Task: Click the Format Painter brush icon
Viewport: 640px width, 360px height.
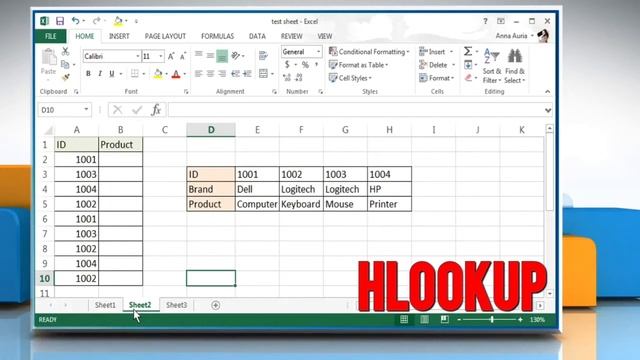Action: [65, 77]
